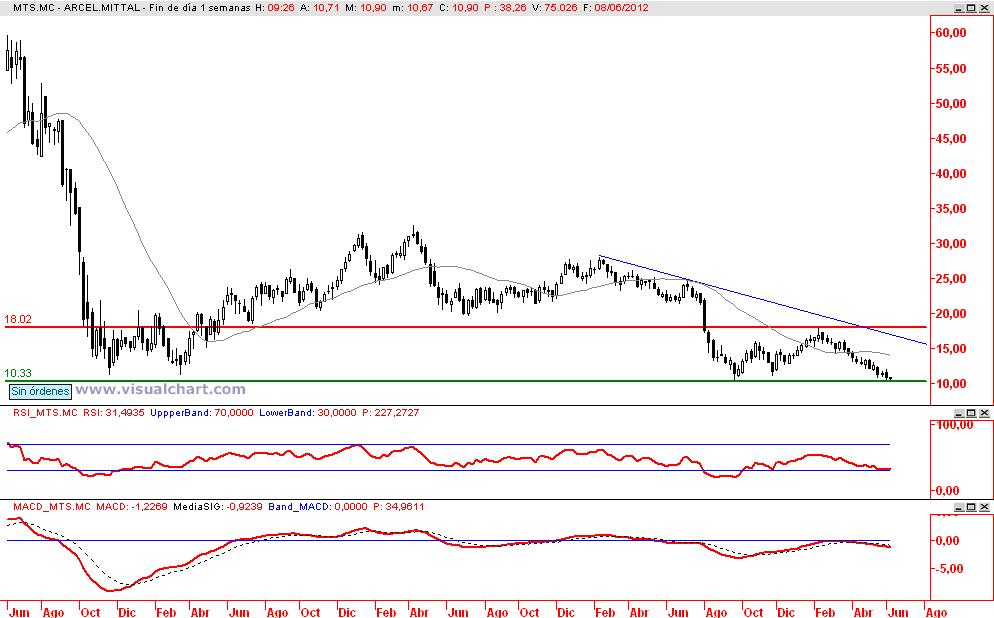Select the red horizontal resistance line

(466, 327)
